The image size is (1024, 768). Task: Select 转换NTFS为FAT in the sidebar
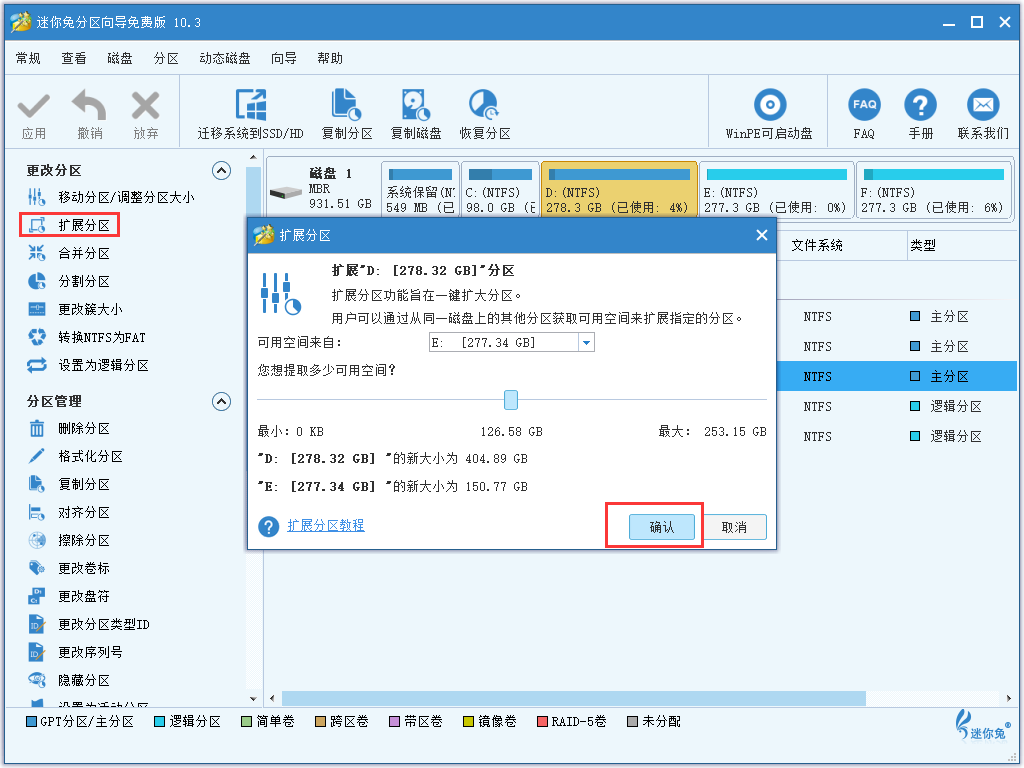(x=86, y=338)
